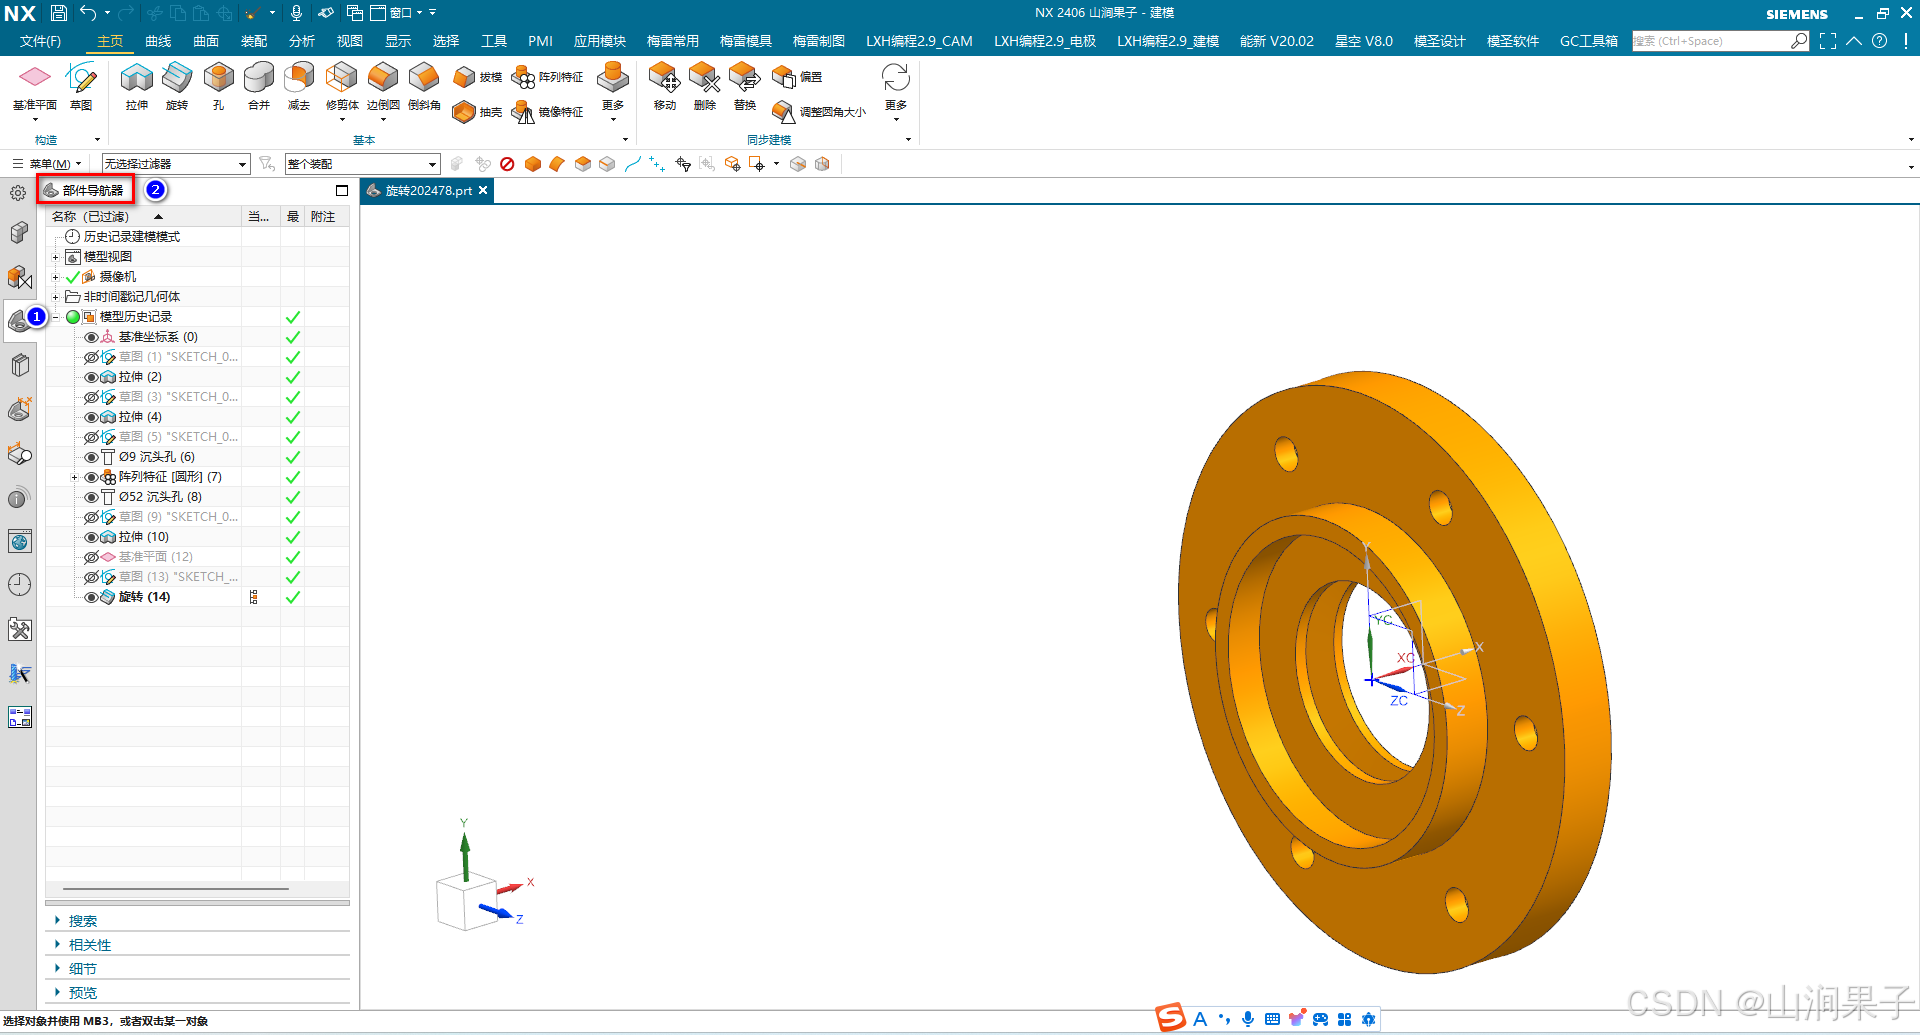Toggle visibility of 拉伸 (10)
The image size is (1920, 1035).
pyautogui.click(x=91, y=537)
